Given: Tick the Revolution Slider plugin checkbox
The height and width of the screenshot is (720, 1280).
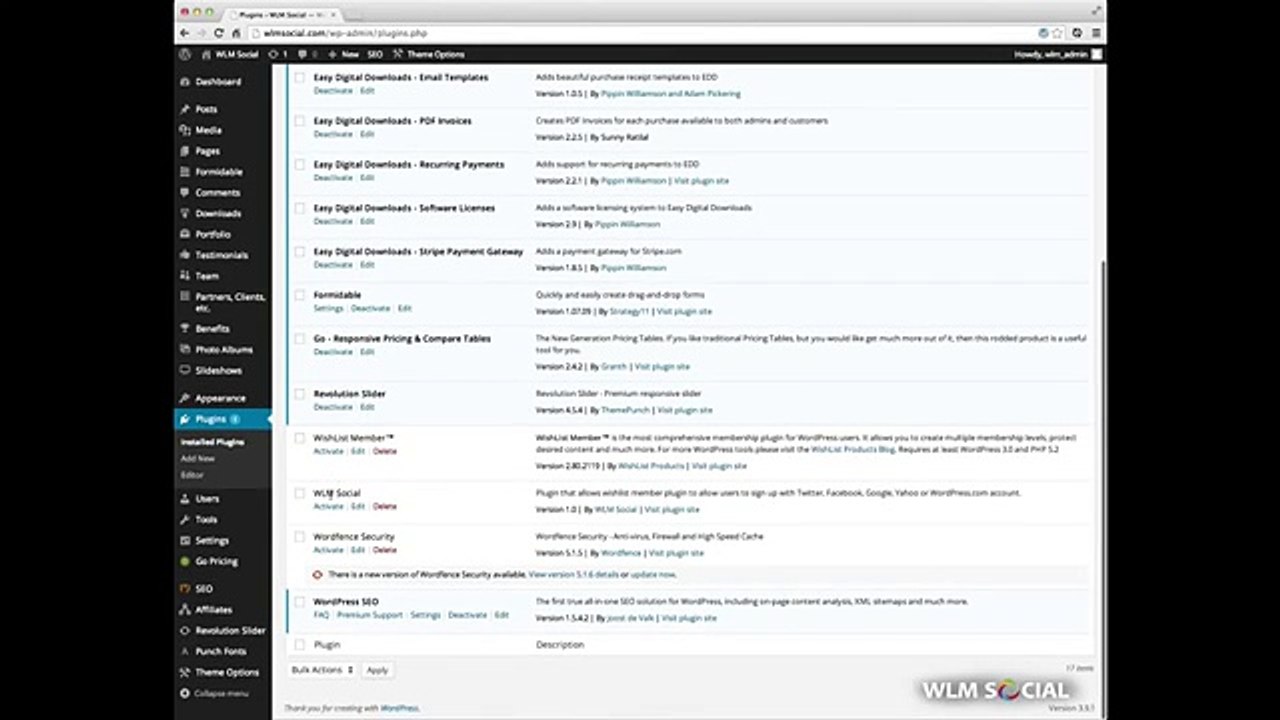Looking at the screenshot, I should point(299,394).
